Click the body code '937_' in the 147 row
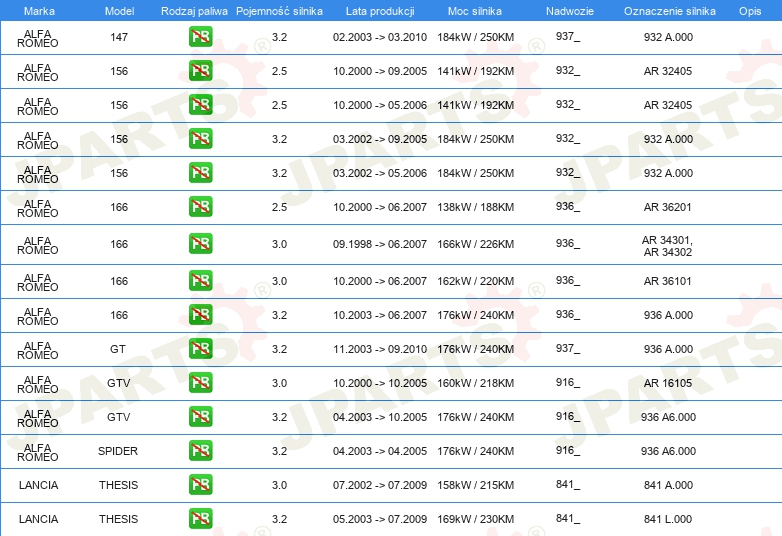 pyautogui.click(x=568, y=36)
